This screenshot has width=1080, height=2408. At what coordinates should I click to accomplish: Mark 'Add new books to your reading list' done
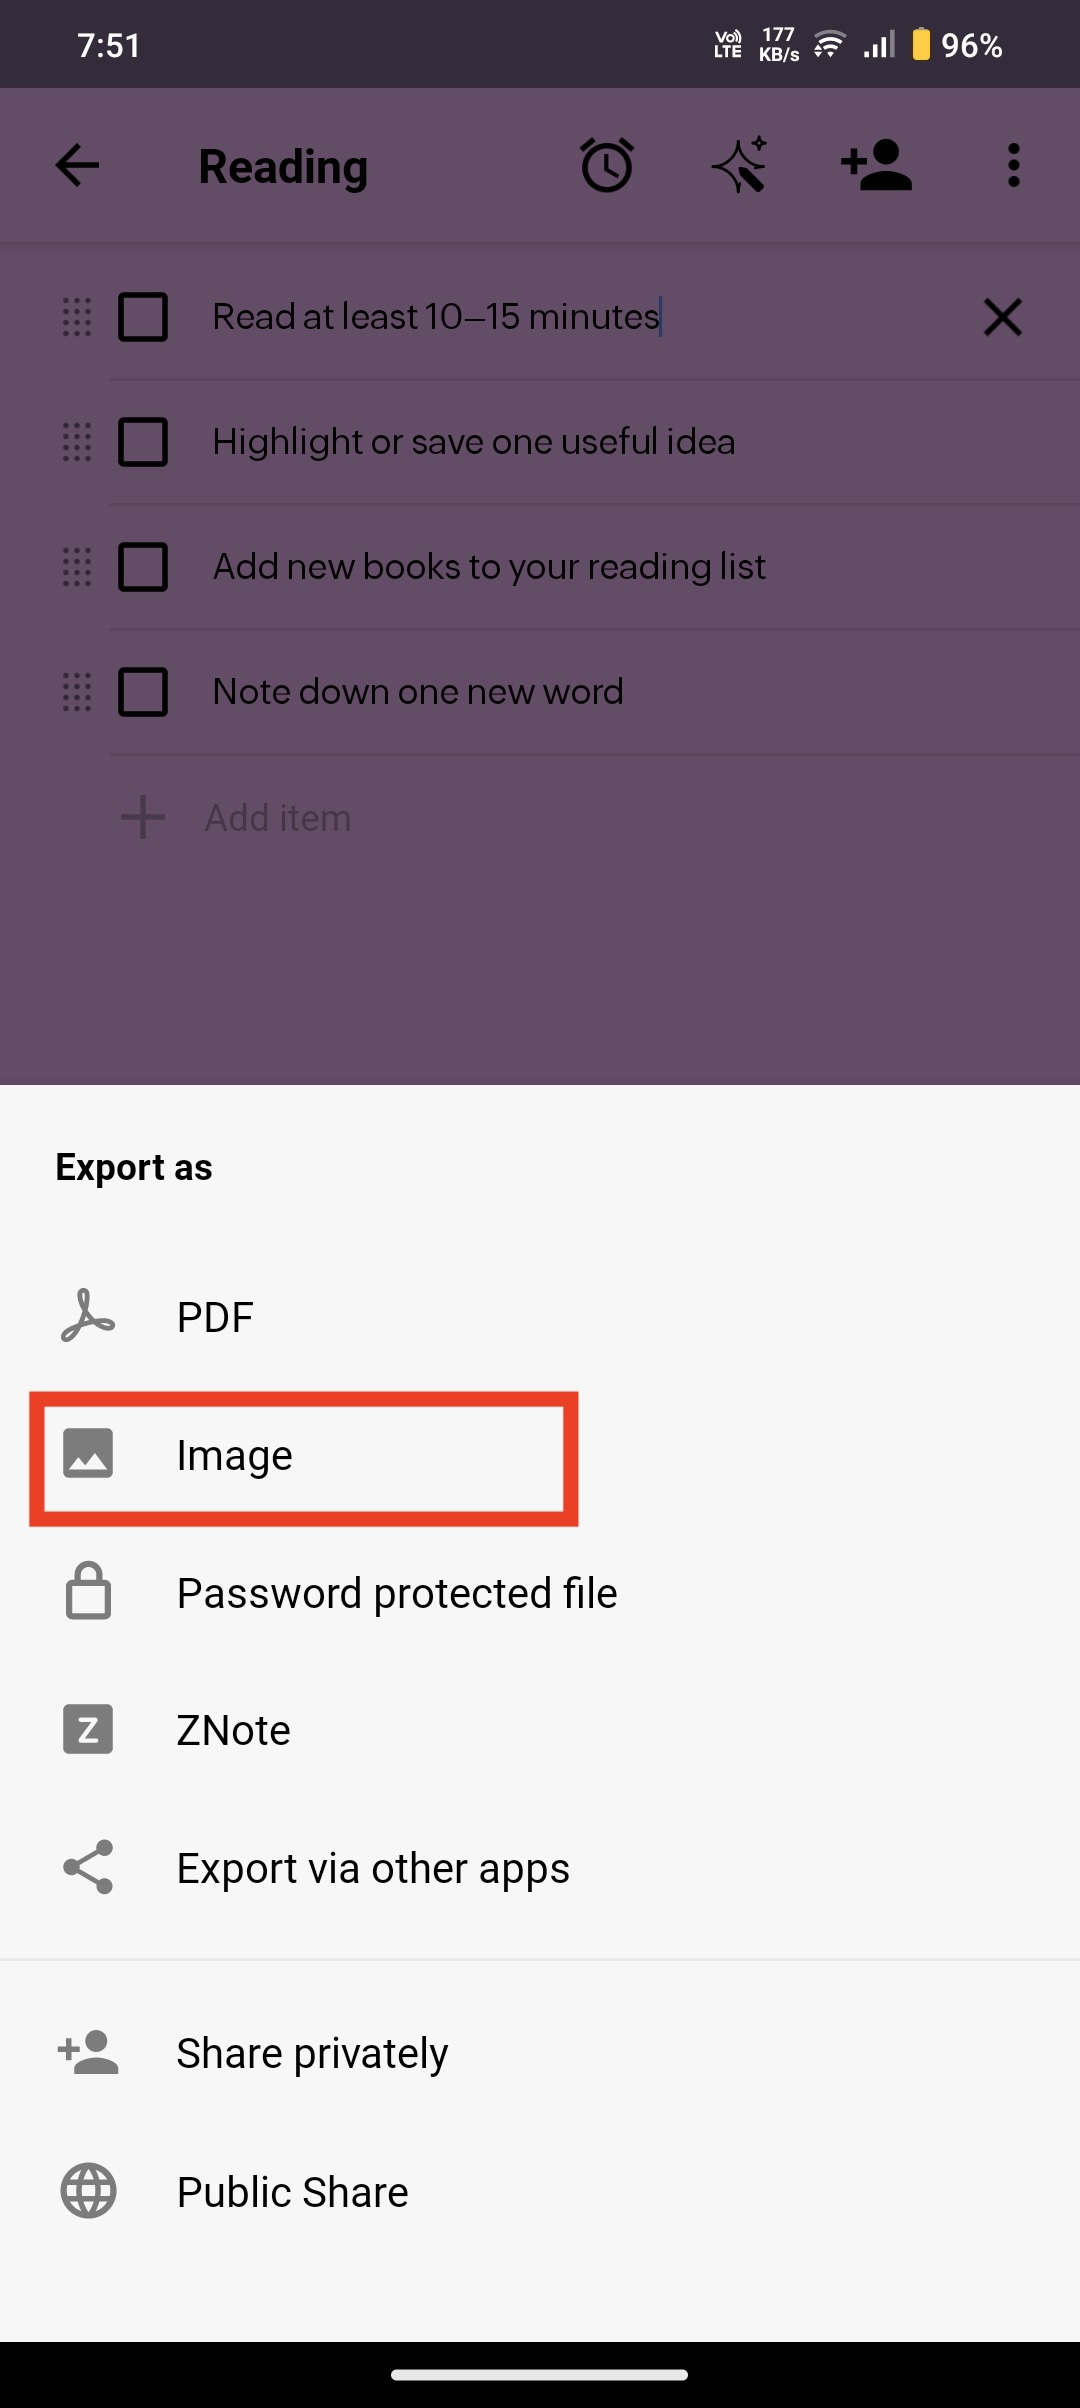click(x=143, y=567)
